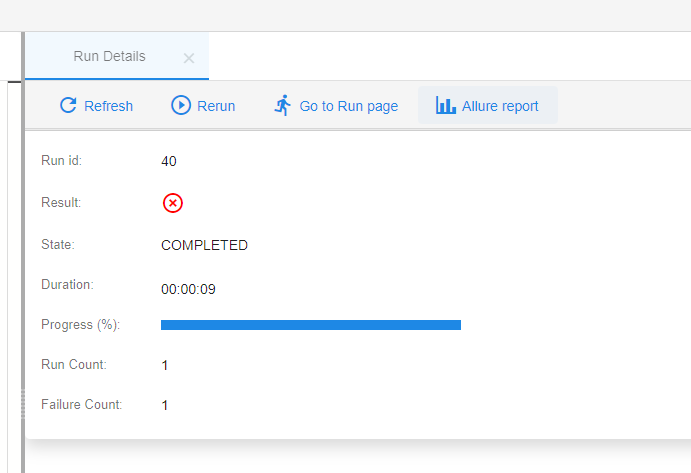Close the Run Details tab
The width and height of the screenshot is (691, 473).
tap(189, 58)
